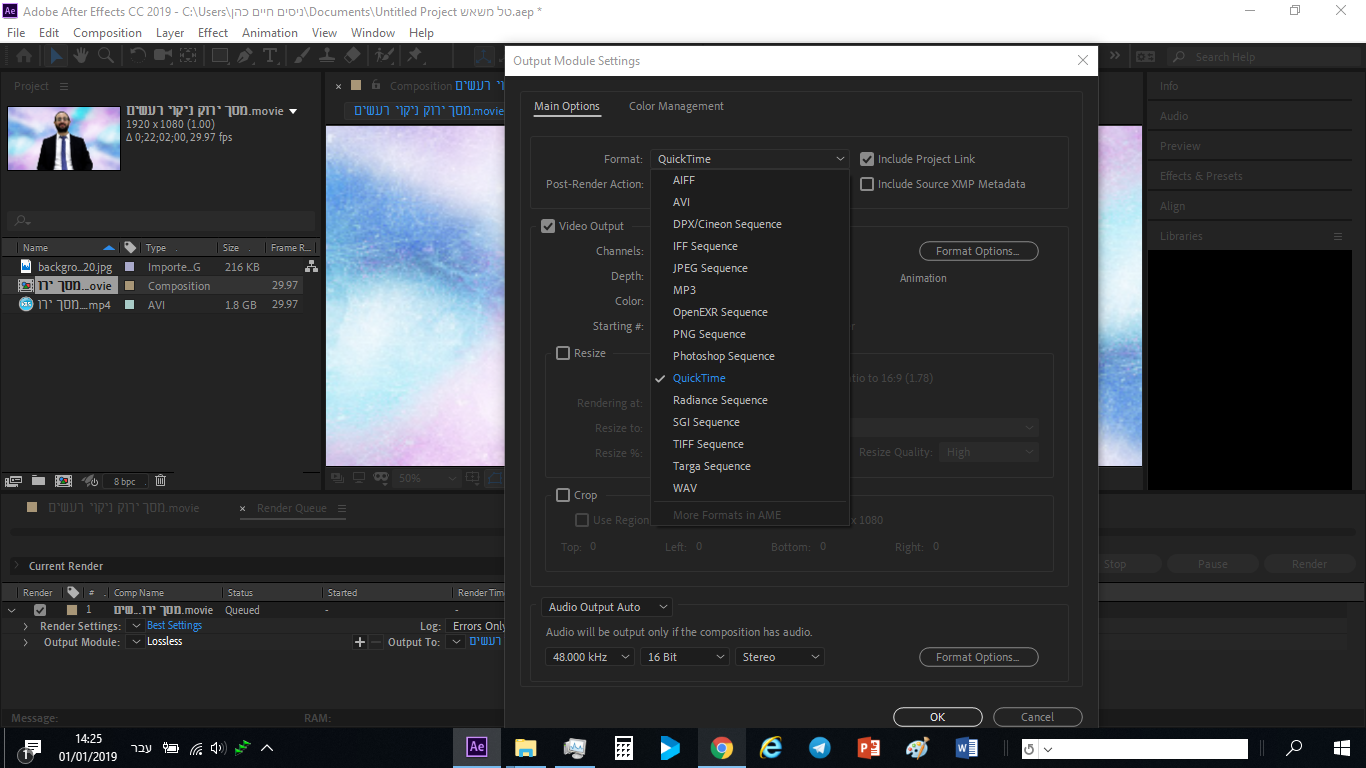The width and height of the screenshot is (1366, 768).
Task: Open the Stereo channels dropdown
Action: click(779, 656)
